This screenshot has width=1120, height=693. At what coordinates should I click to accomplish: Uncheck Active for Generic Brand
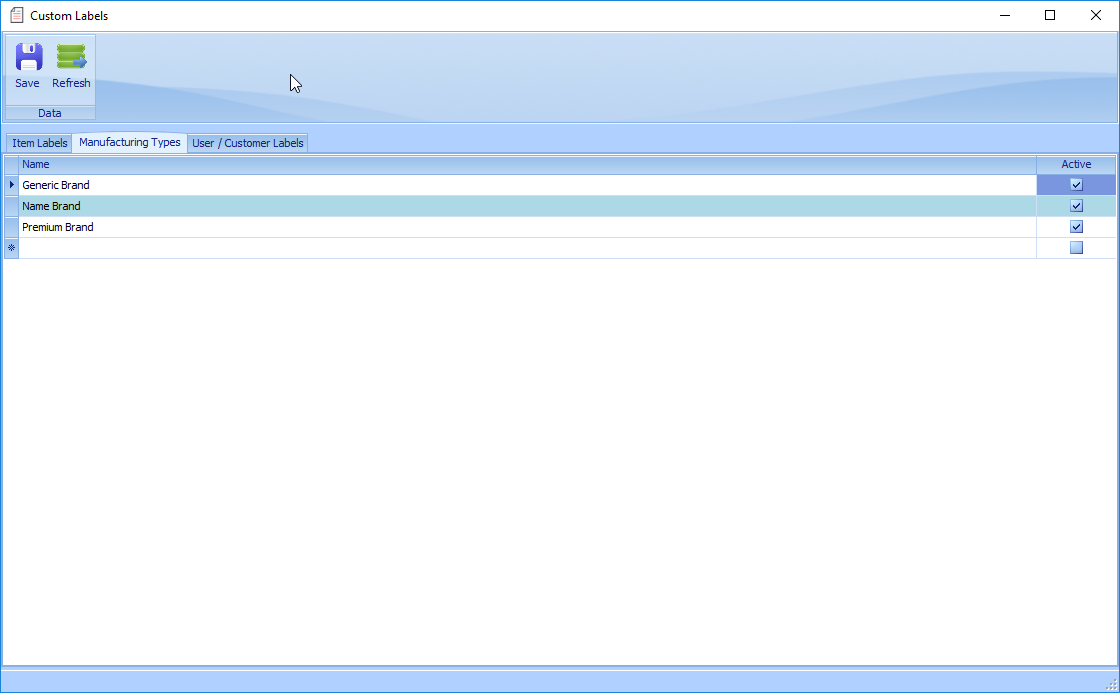coord(1076,185)
